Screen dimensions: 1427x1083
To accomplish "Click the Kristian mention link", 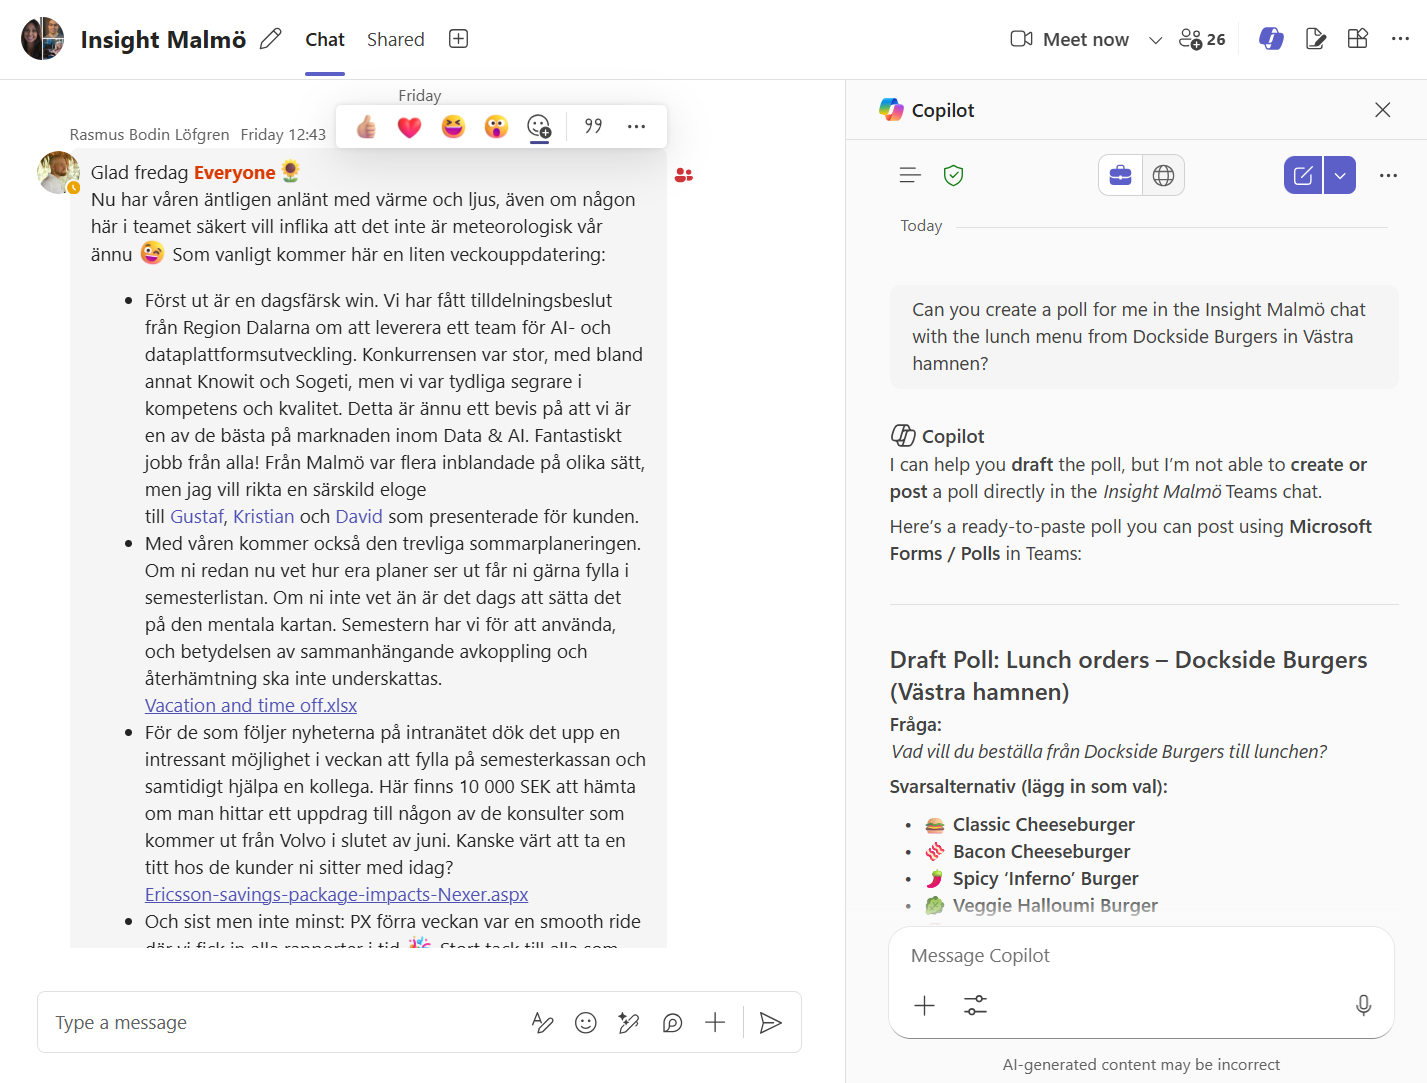I will (264, 516).
